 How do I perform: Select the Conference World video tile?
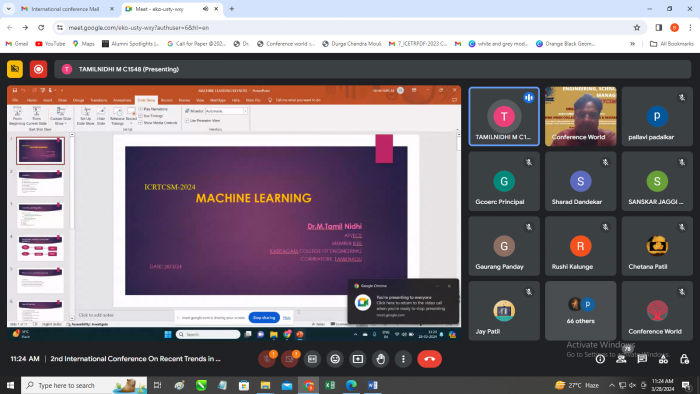[x=580, y=116]
